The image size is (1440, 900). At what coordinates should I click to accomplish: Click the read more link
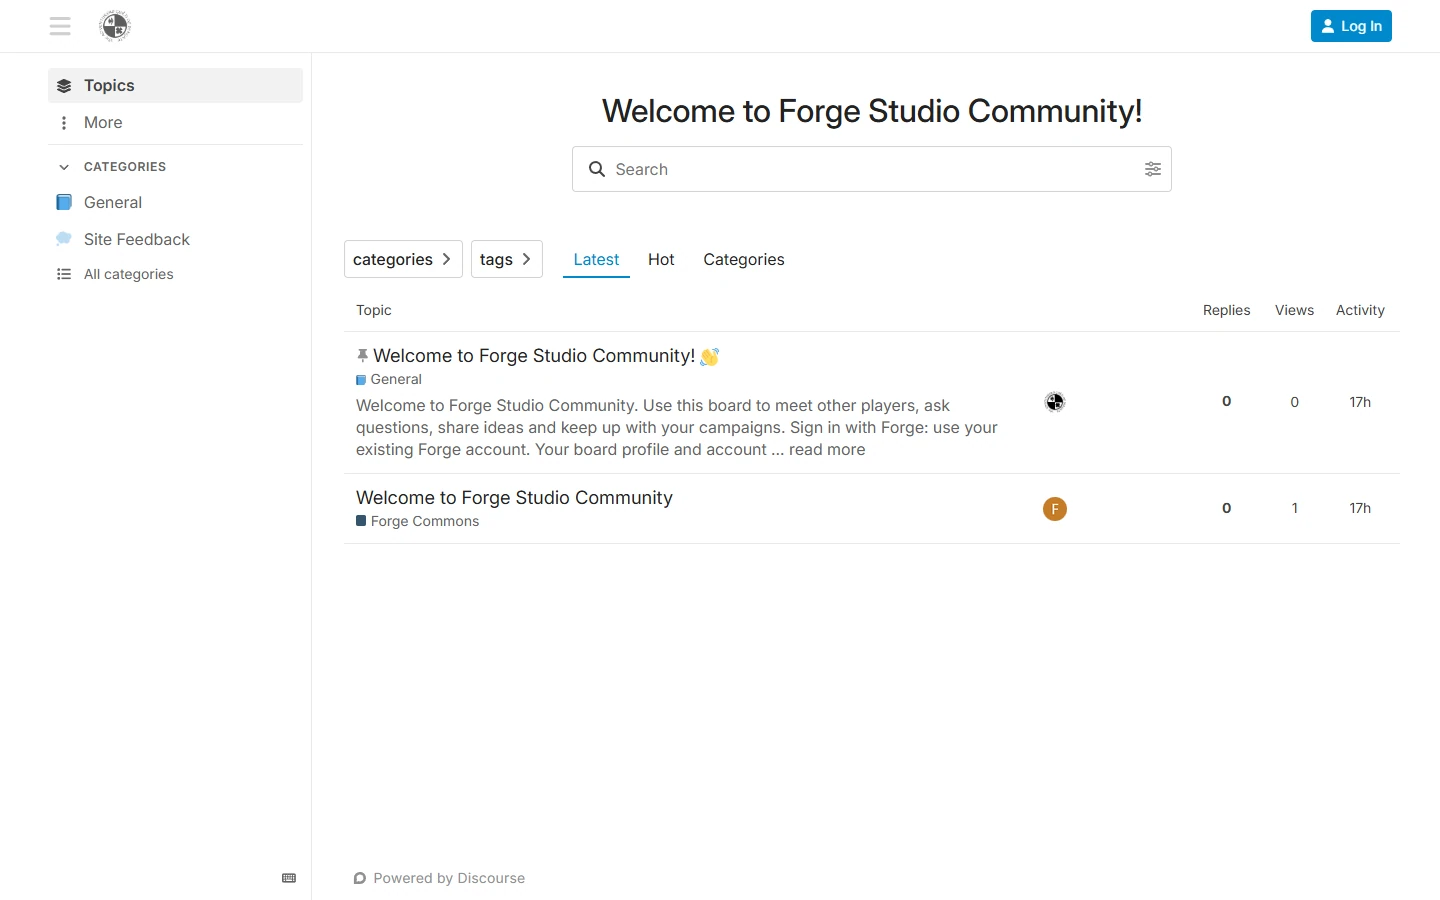827,450
